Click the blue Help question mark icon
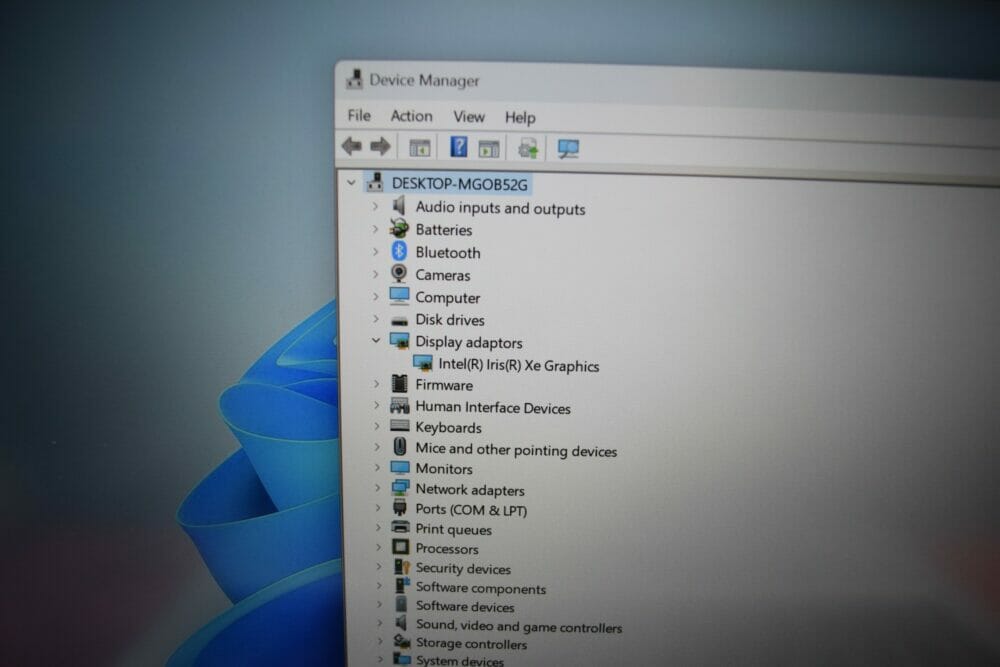Screen dimensions: 1000x667 pos(458,147)
